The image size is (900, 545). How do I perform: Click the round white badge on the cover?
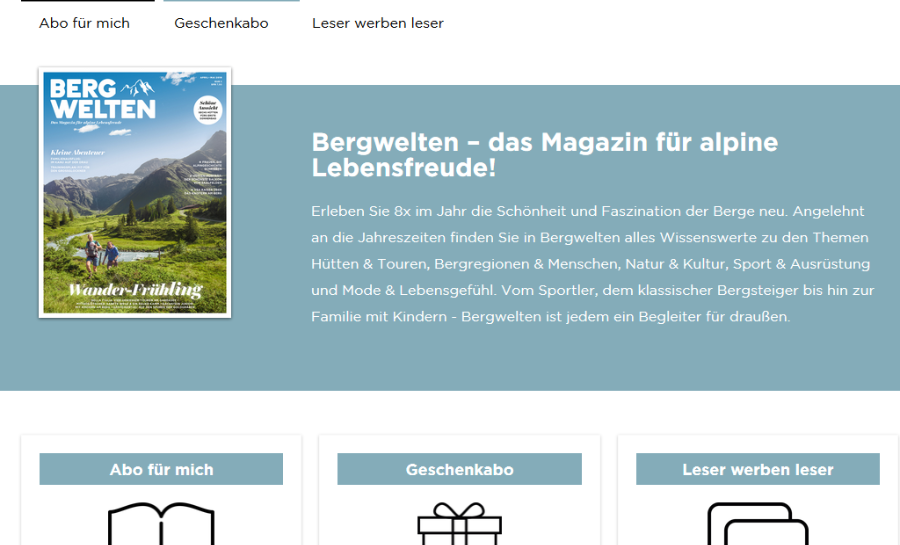point(207,112)
